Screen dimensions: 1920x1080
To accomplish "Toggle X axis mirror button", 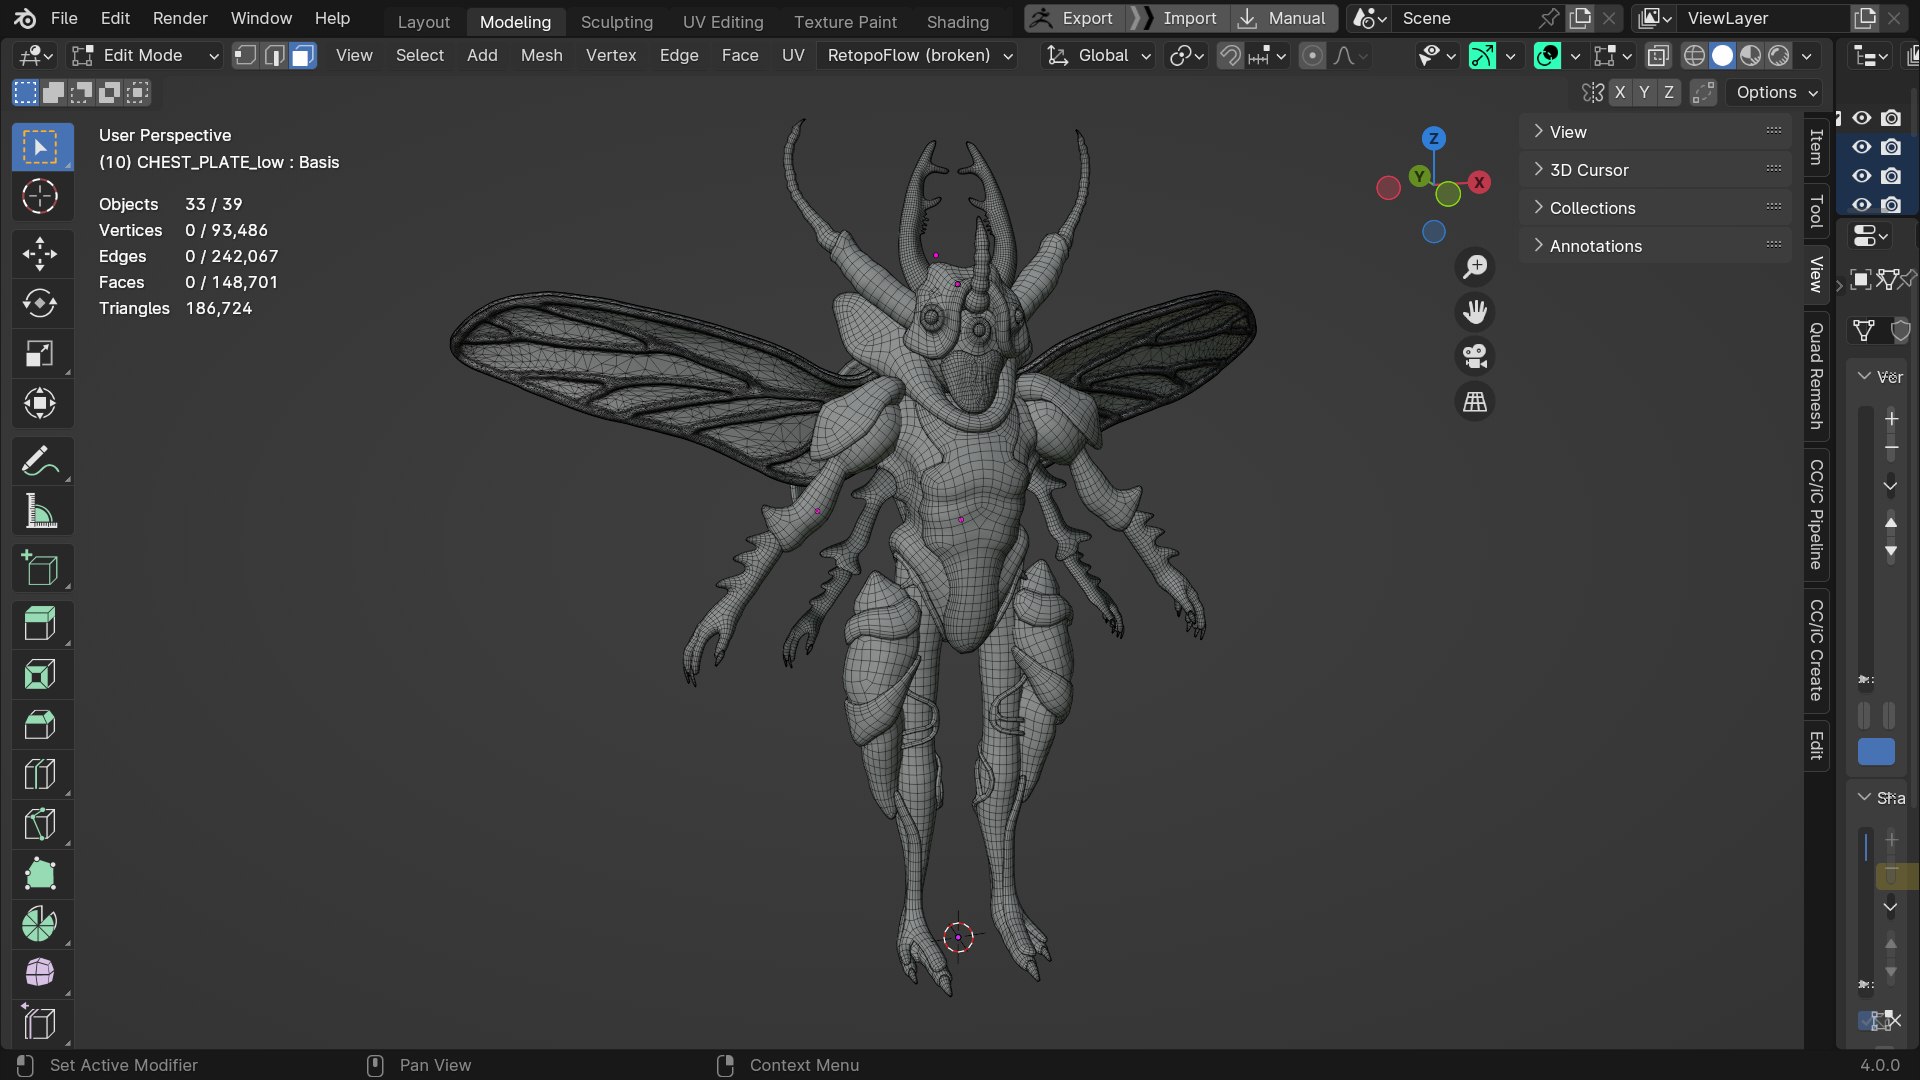I will 1620,93.
